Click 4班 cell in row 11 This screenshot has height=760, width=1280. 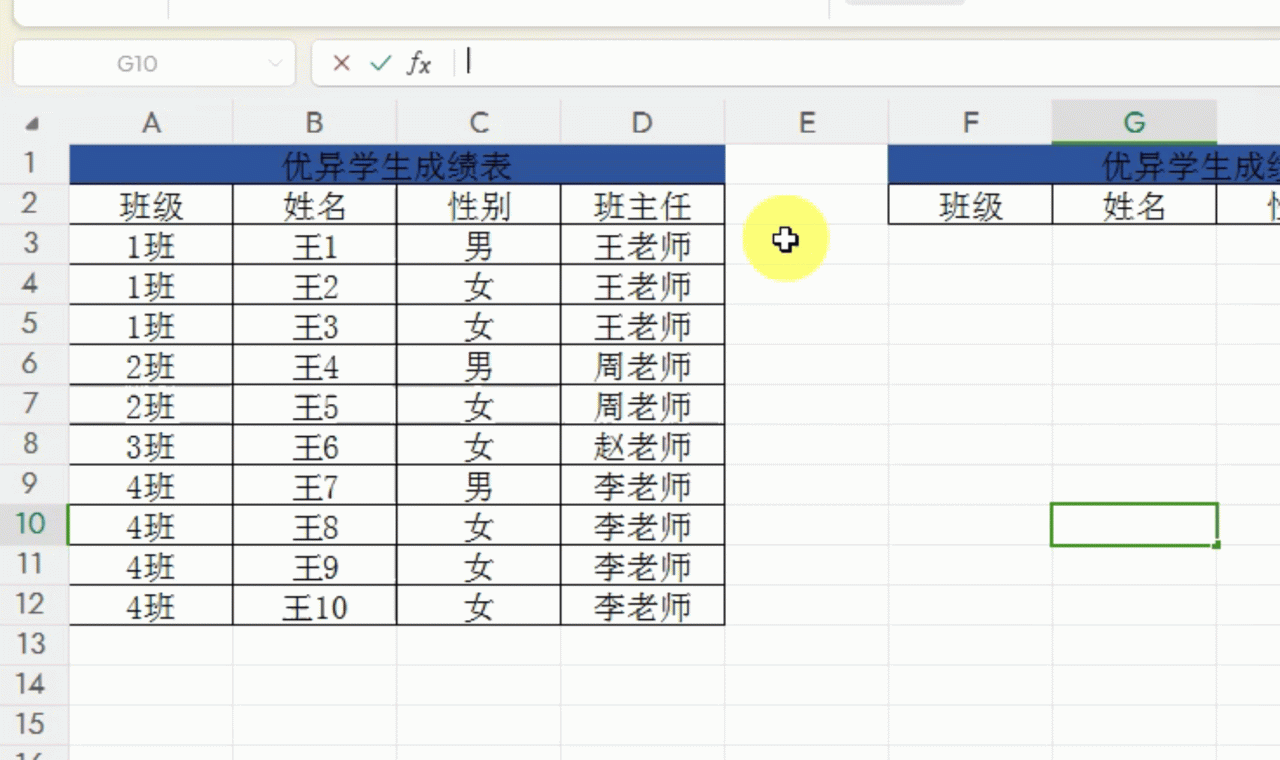(151, 565)
